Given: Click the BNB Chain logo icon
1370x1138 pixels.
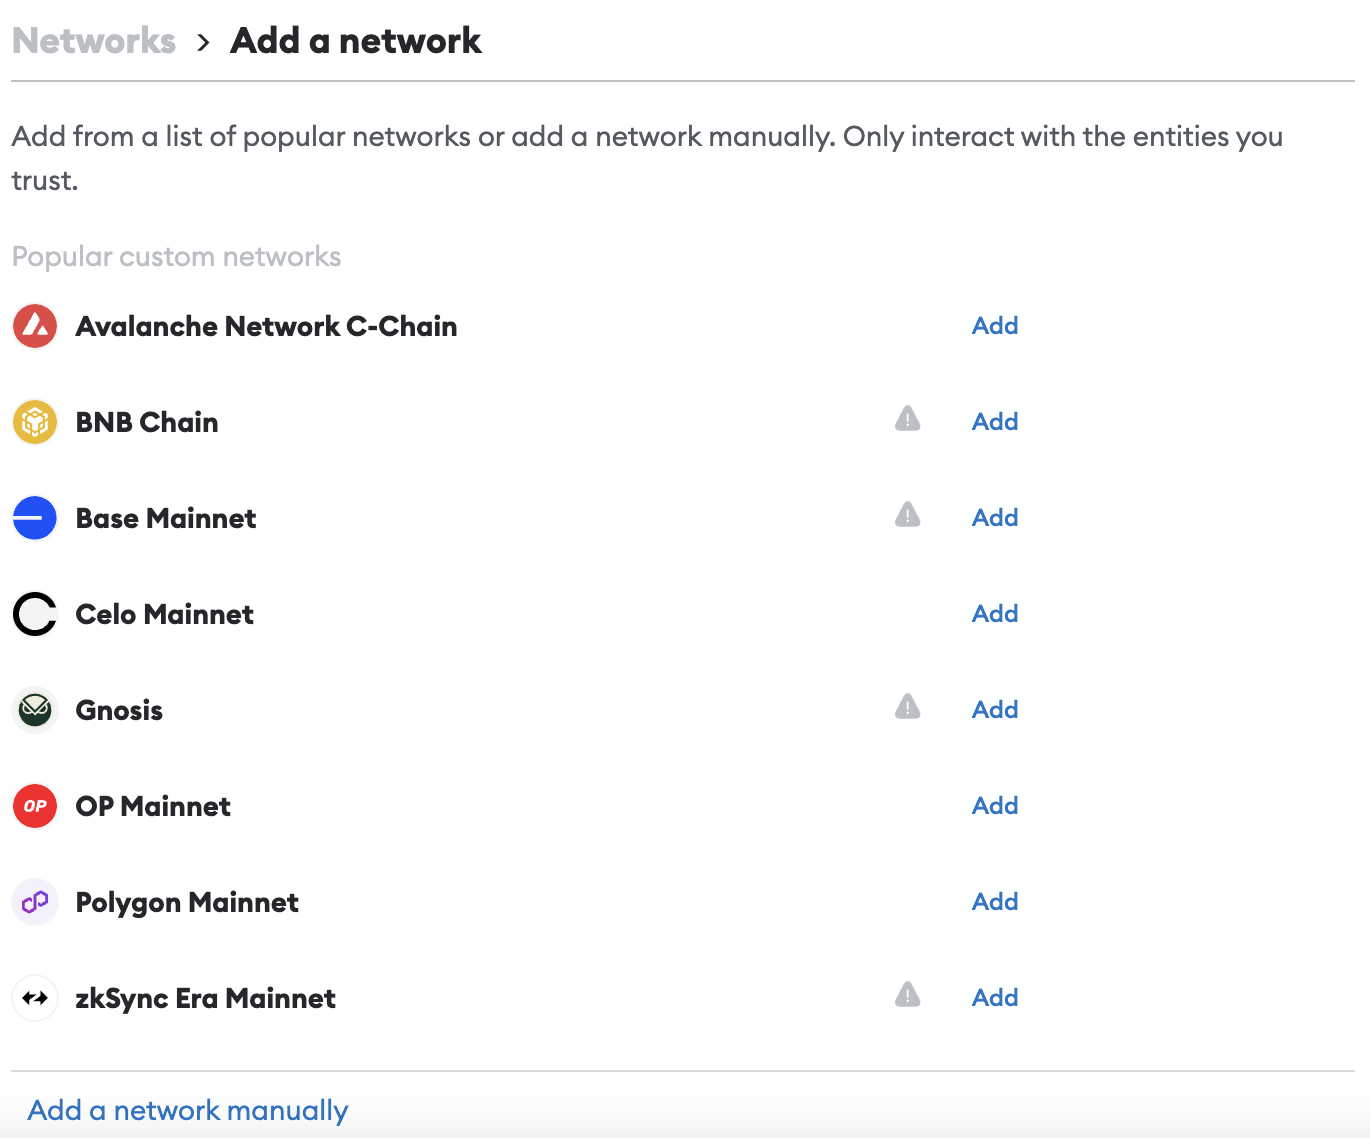Looking at the screenshot, I should point(35,422).
